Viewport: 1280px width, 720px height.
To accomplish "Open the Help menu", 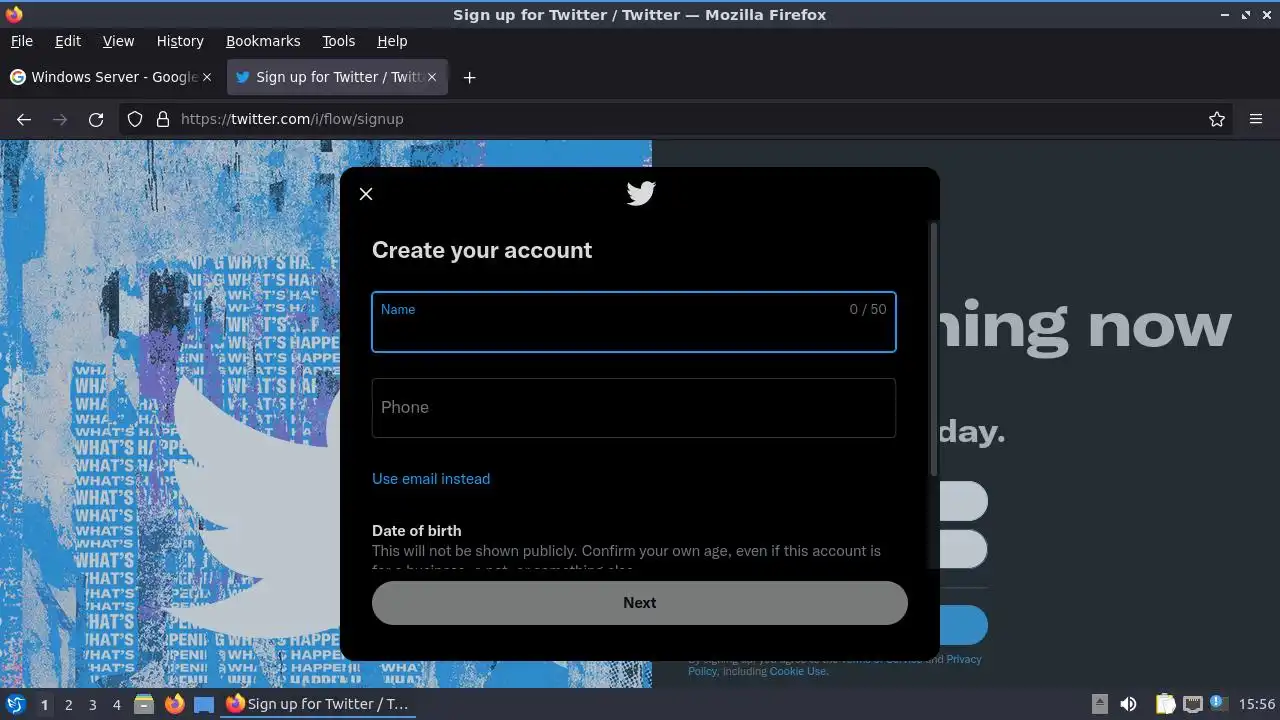I will pos(392,41).
